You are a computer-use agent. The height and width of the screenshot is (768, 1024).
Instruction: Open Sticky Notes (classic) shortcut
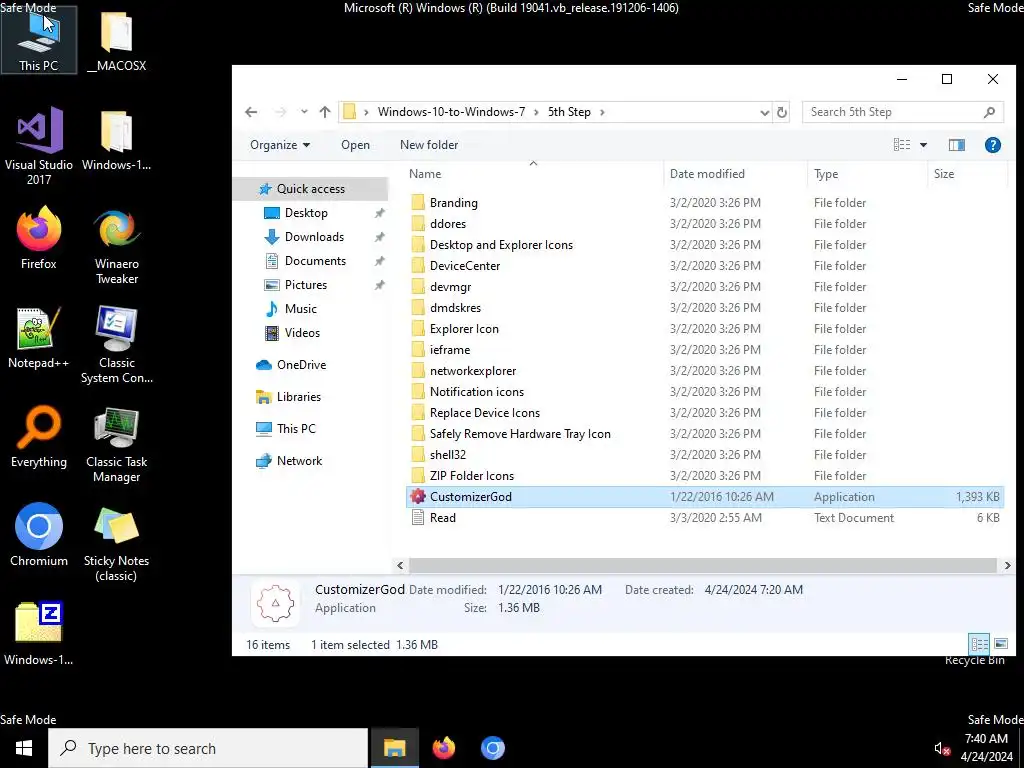[x=117, y=543]
